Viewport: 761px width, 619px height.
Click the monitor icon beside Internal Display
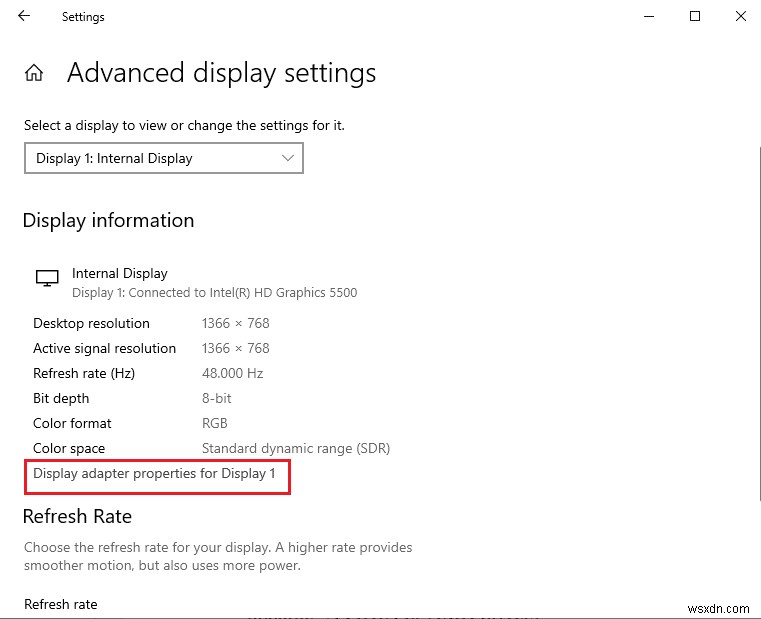click(x=47, y=278)
